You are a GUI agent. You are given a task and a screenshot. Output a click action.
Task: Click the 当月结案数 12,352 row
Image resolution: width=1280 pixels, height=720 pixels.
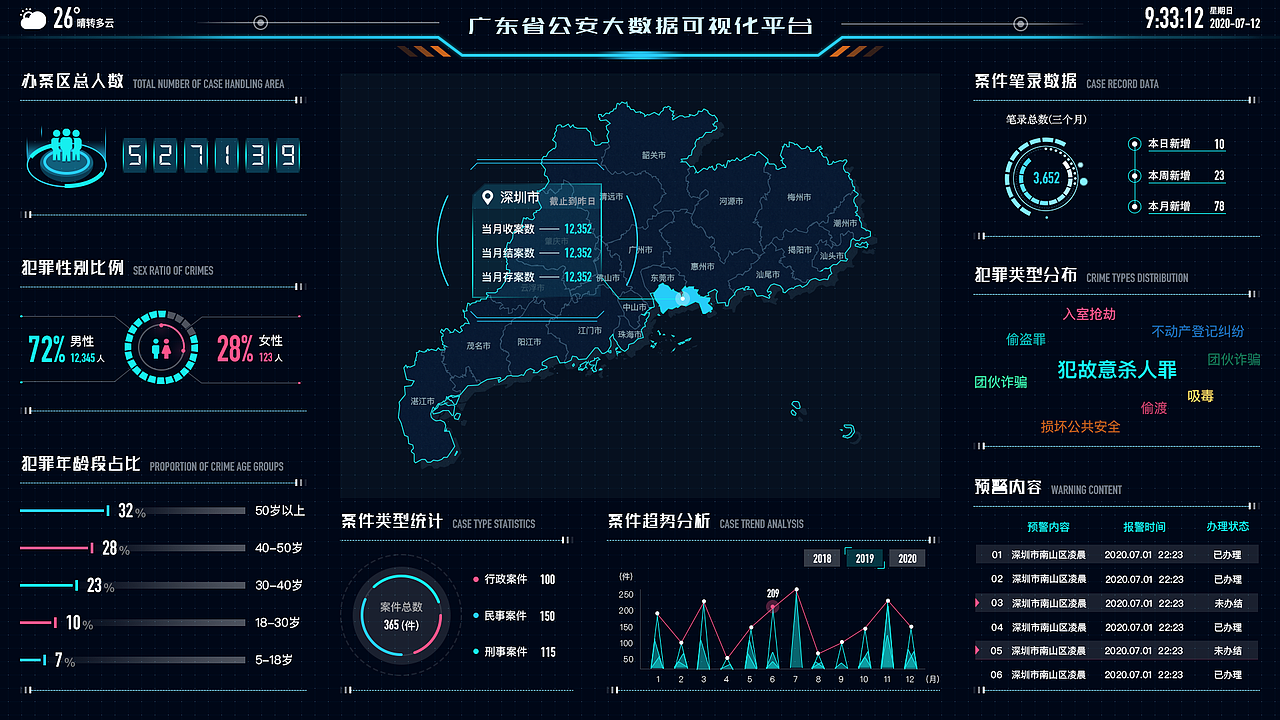537,253
